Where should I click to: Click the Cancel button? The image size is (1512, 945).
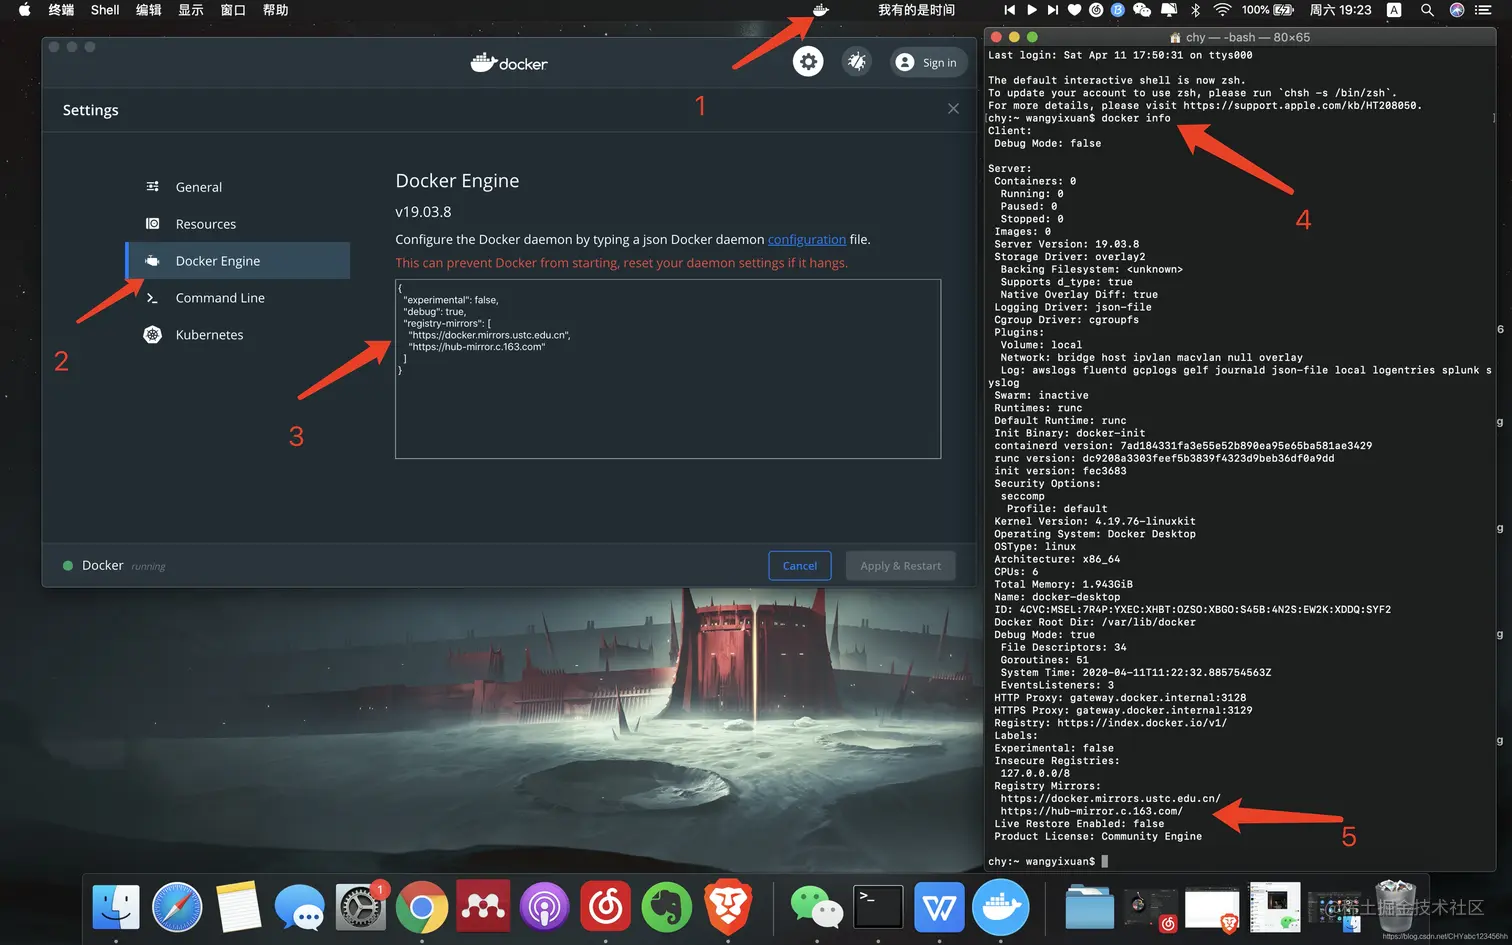point(800,566)
